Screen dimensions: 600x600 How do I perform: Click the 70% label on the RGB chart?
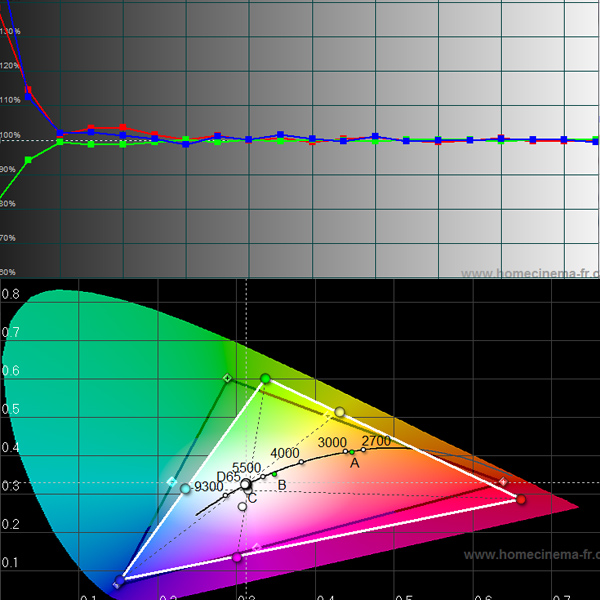8,238
